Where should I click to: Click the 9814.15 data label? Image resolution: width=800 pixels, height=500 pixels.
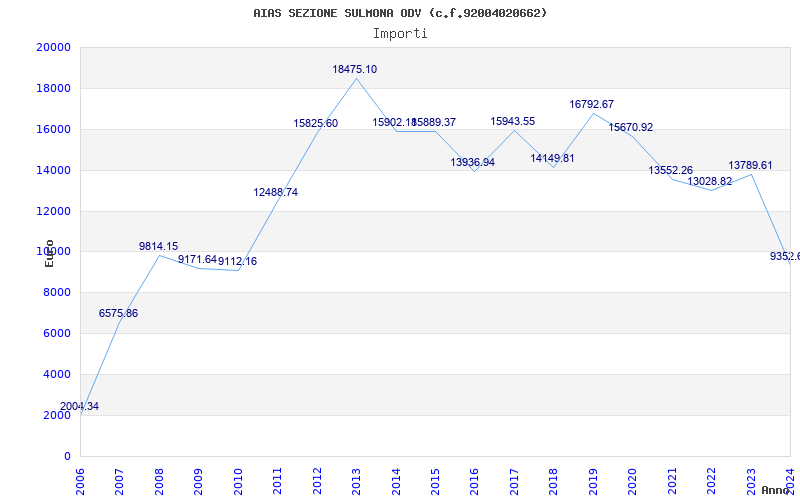click(159, 246)
